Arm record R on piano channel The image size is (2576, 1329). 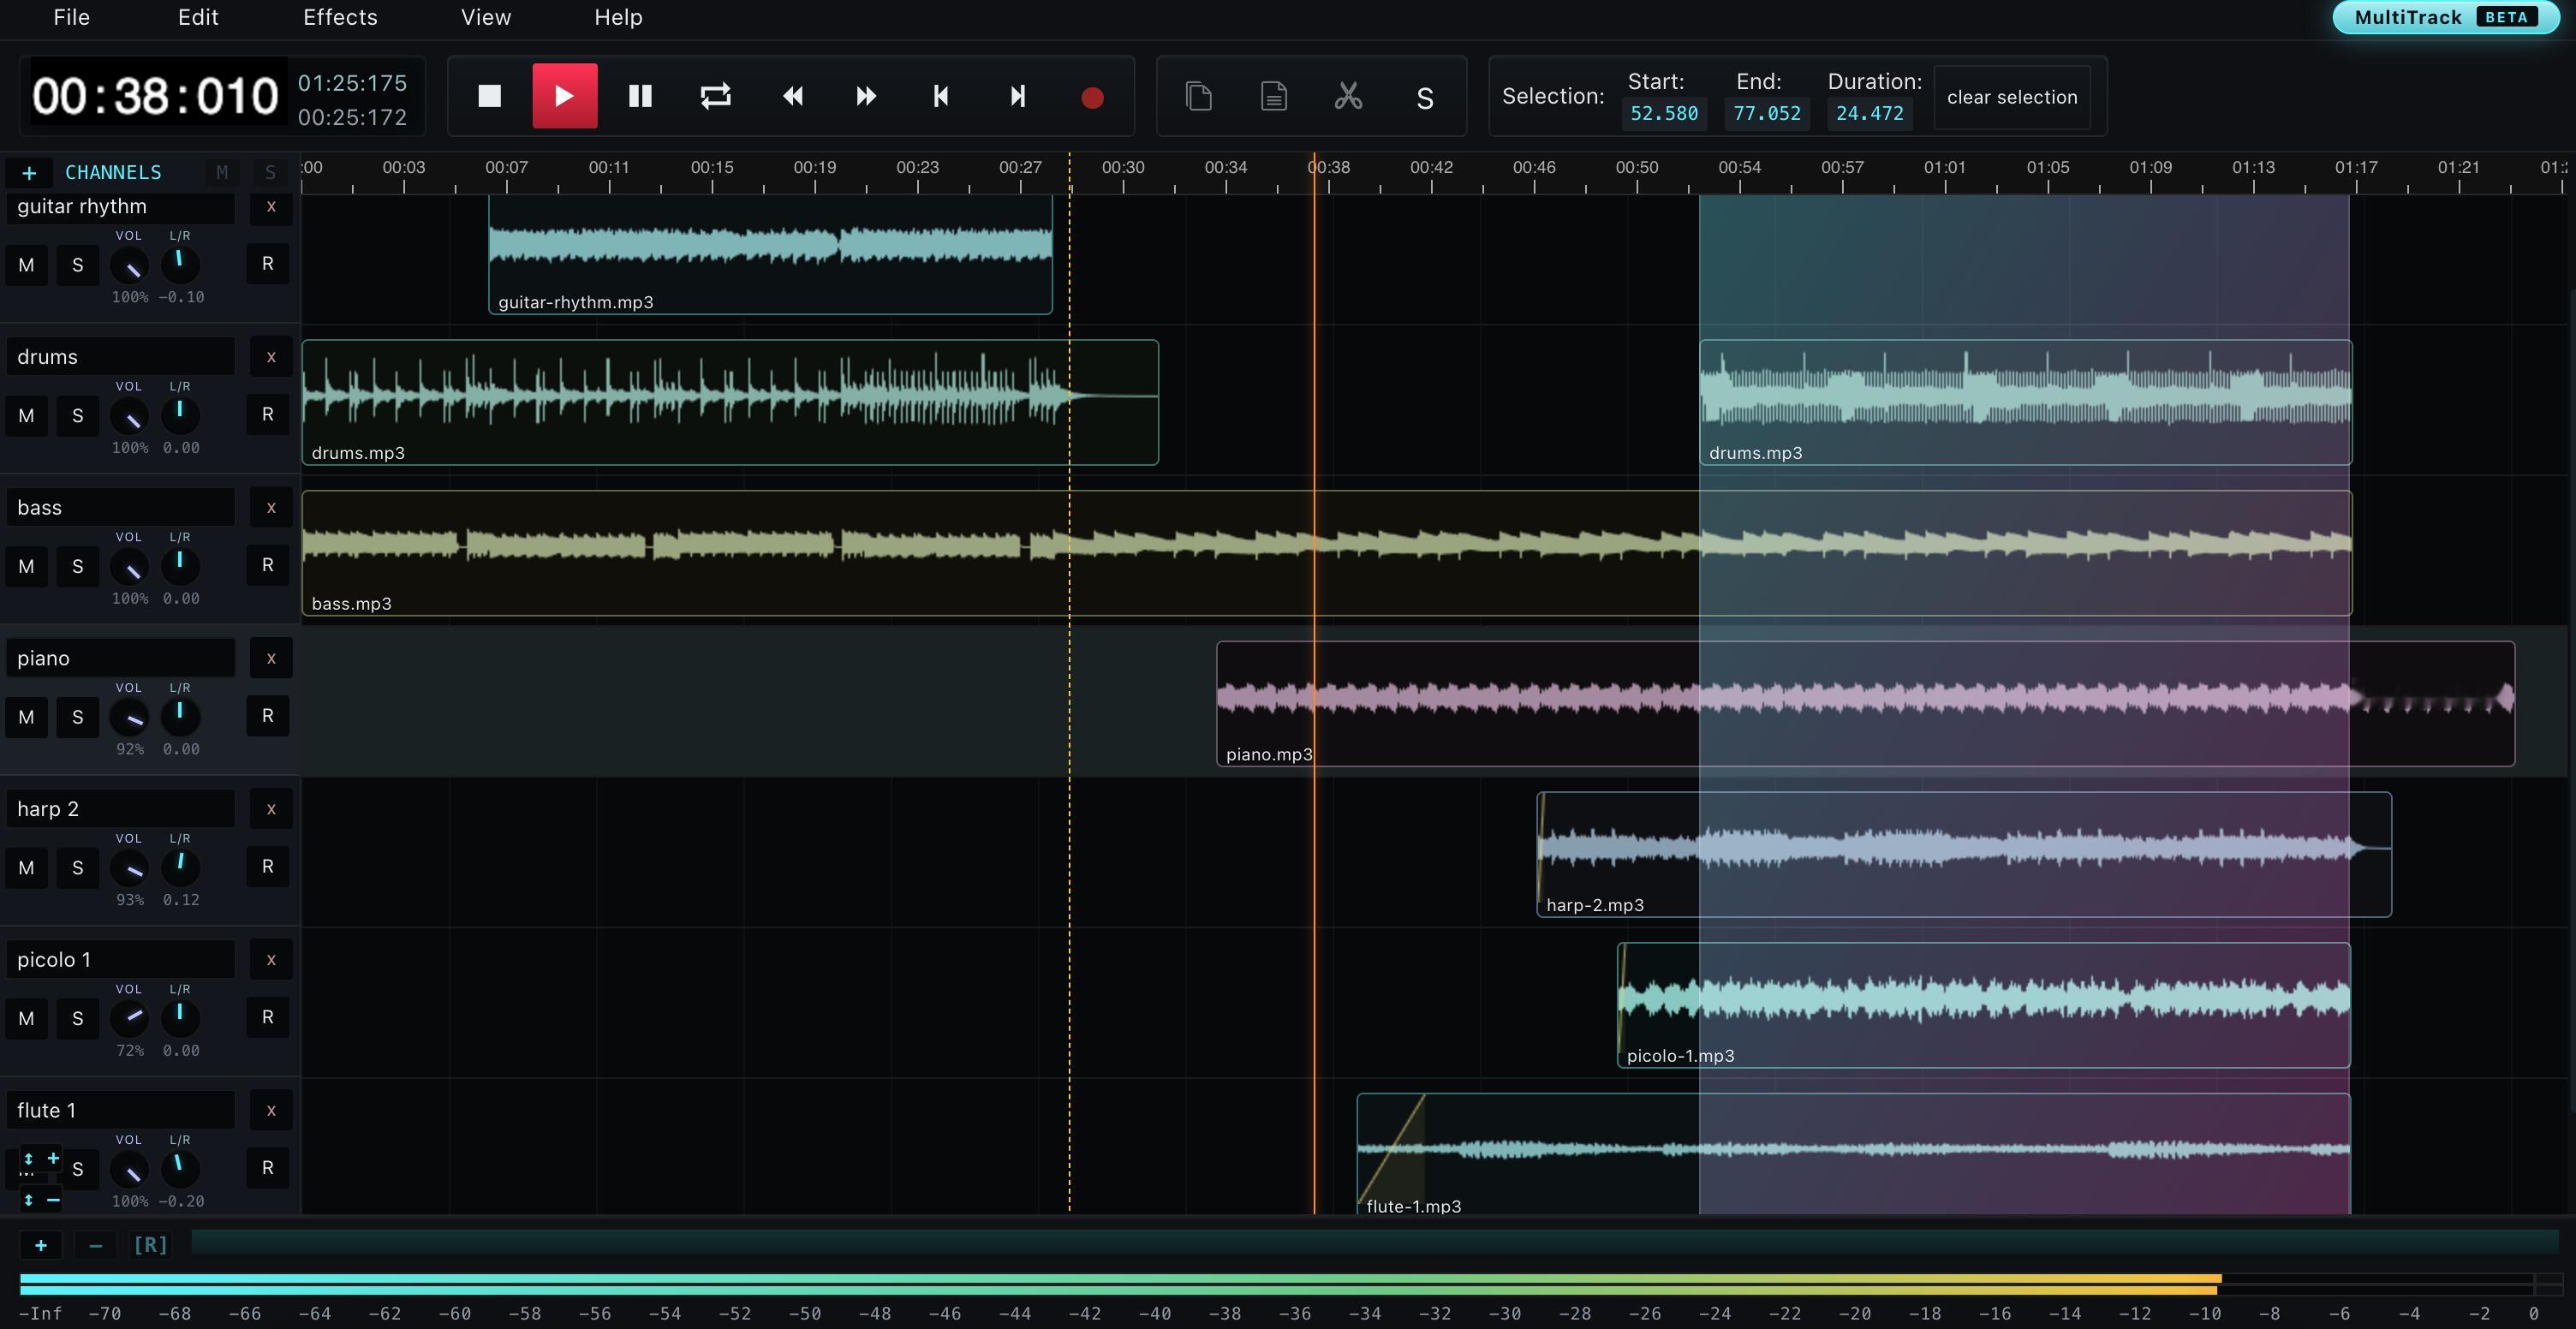(268, 716)
